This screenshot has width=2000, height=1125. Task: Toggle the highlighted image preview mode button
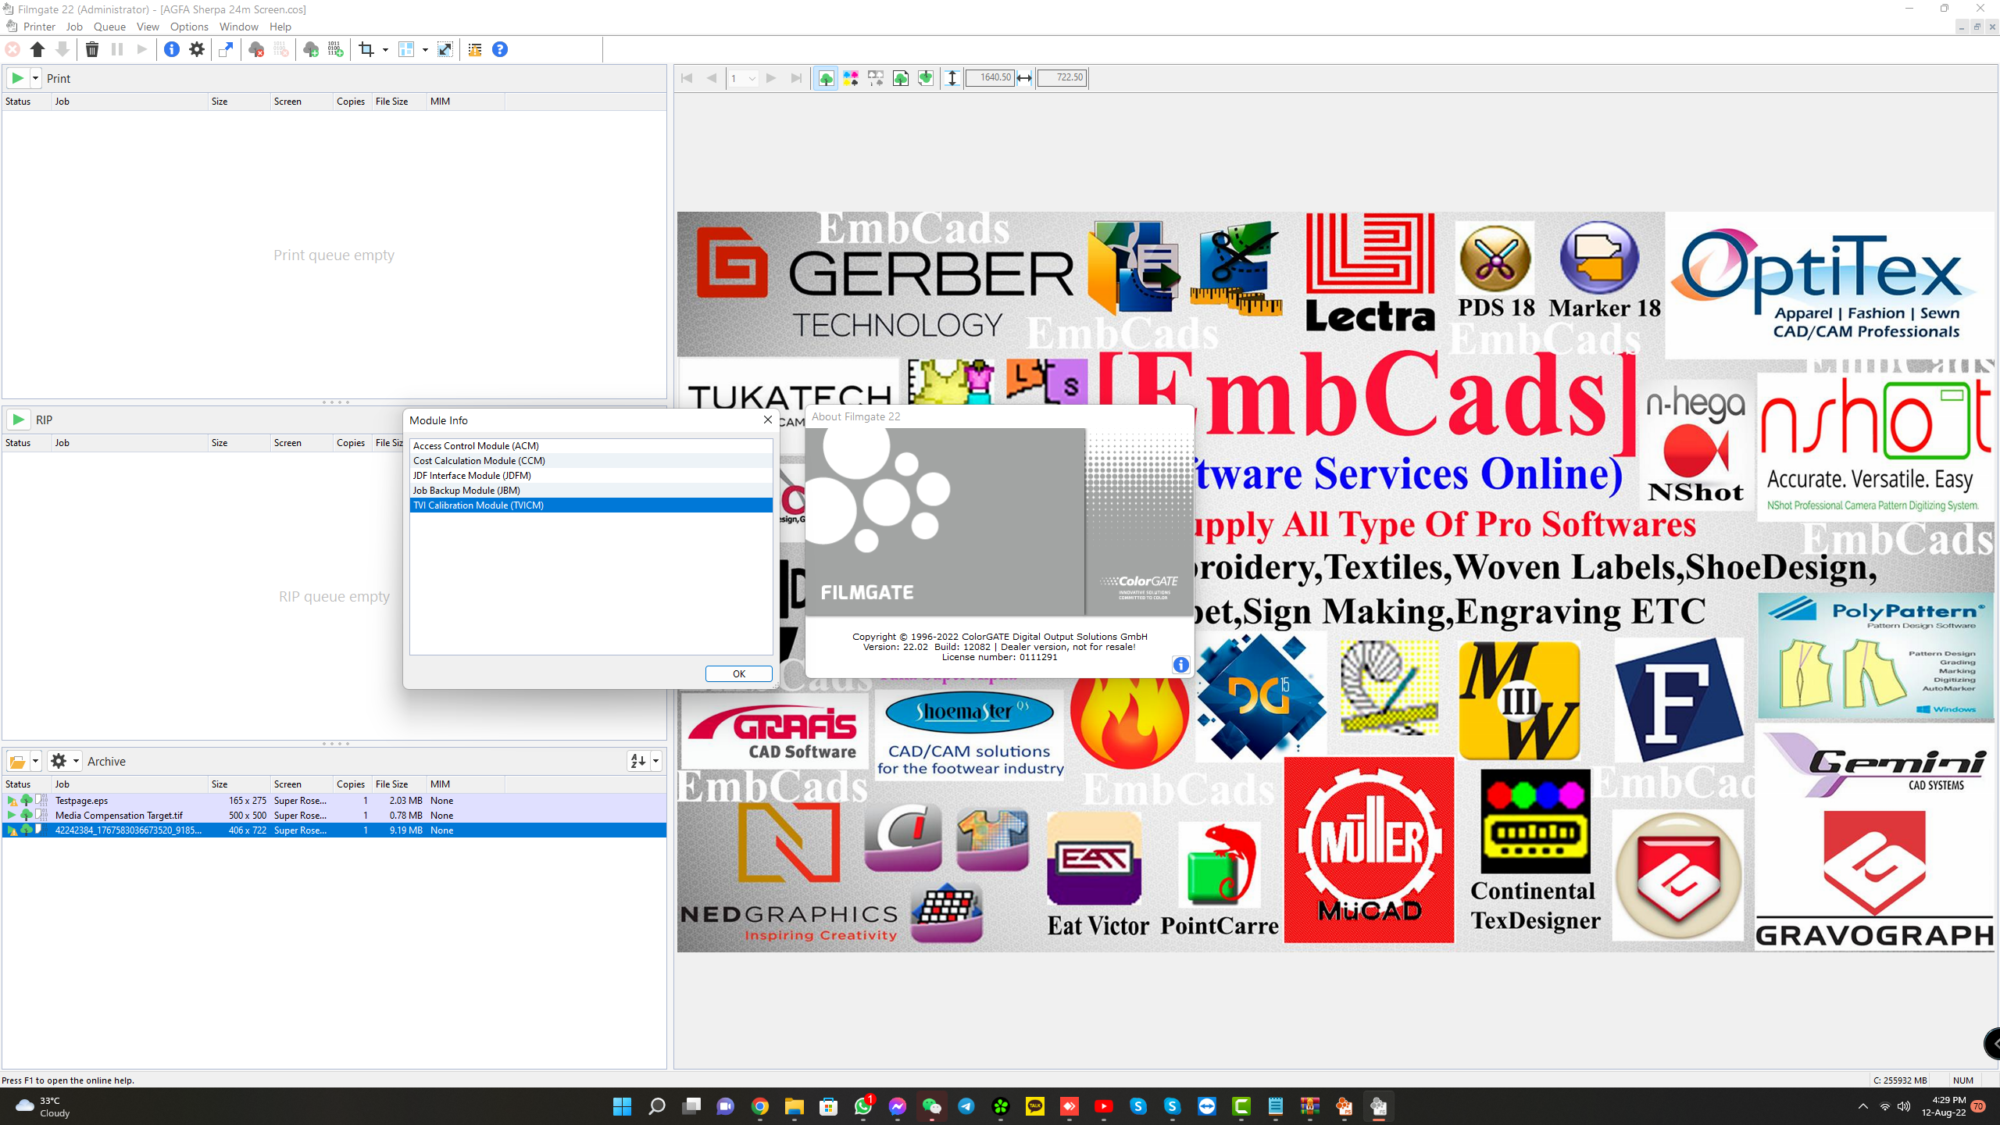[826, 78]
